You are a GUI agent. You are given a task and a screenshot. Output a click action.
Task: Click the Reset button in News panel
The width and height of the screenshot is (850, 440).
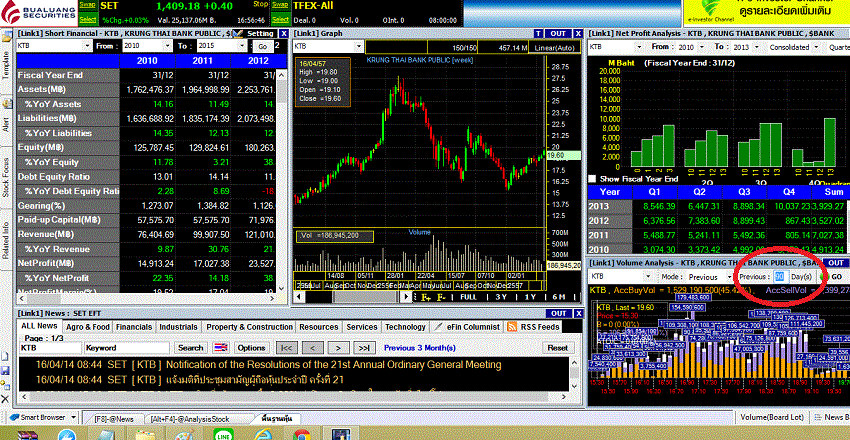pos(557,348)
